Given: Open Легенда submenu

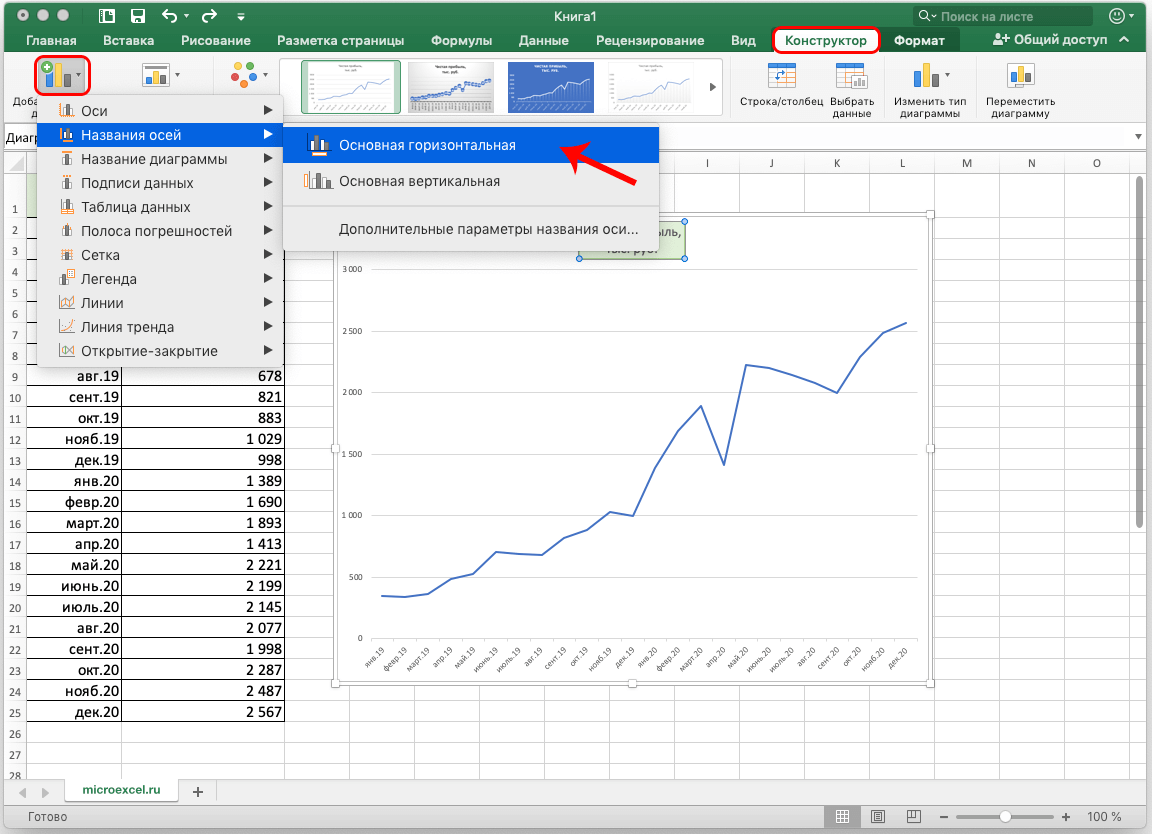Looking at the screenshot, I should pyautogui.click(x=160, y=279).
